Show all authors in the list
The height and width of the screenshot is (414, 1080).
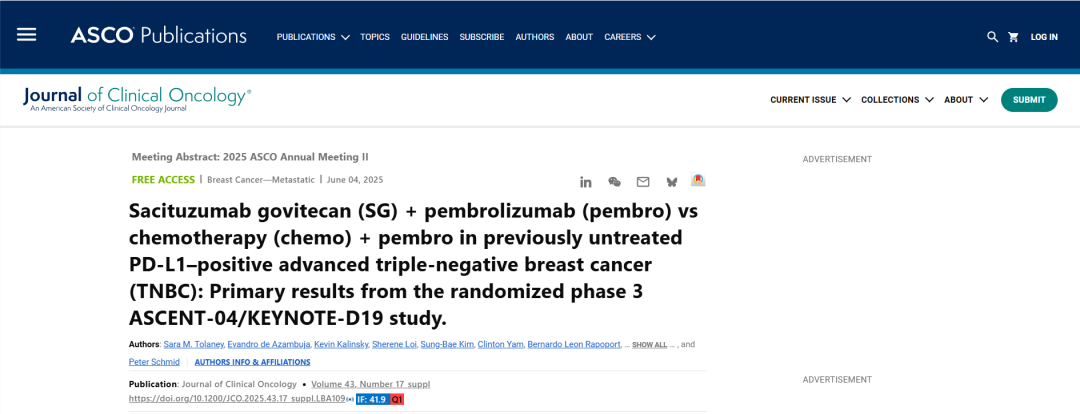click(x=649, y=345)
